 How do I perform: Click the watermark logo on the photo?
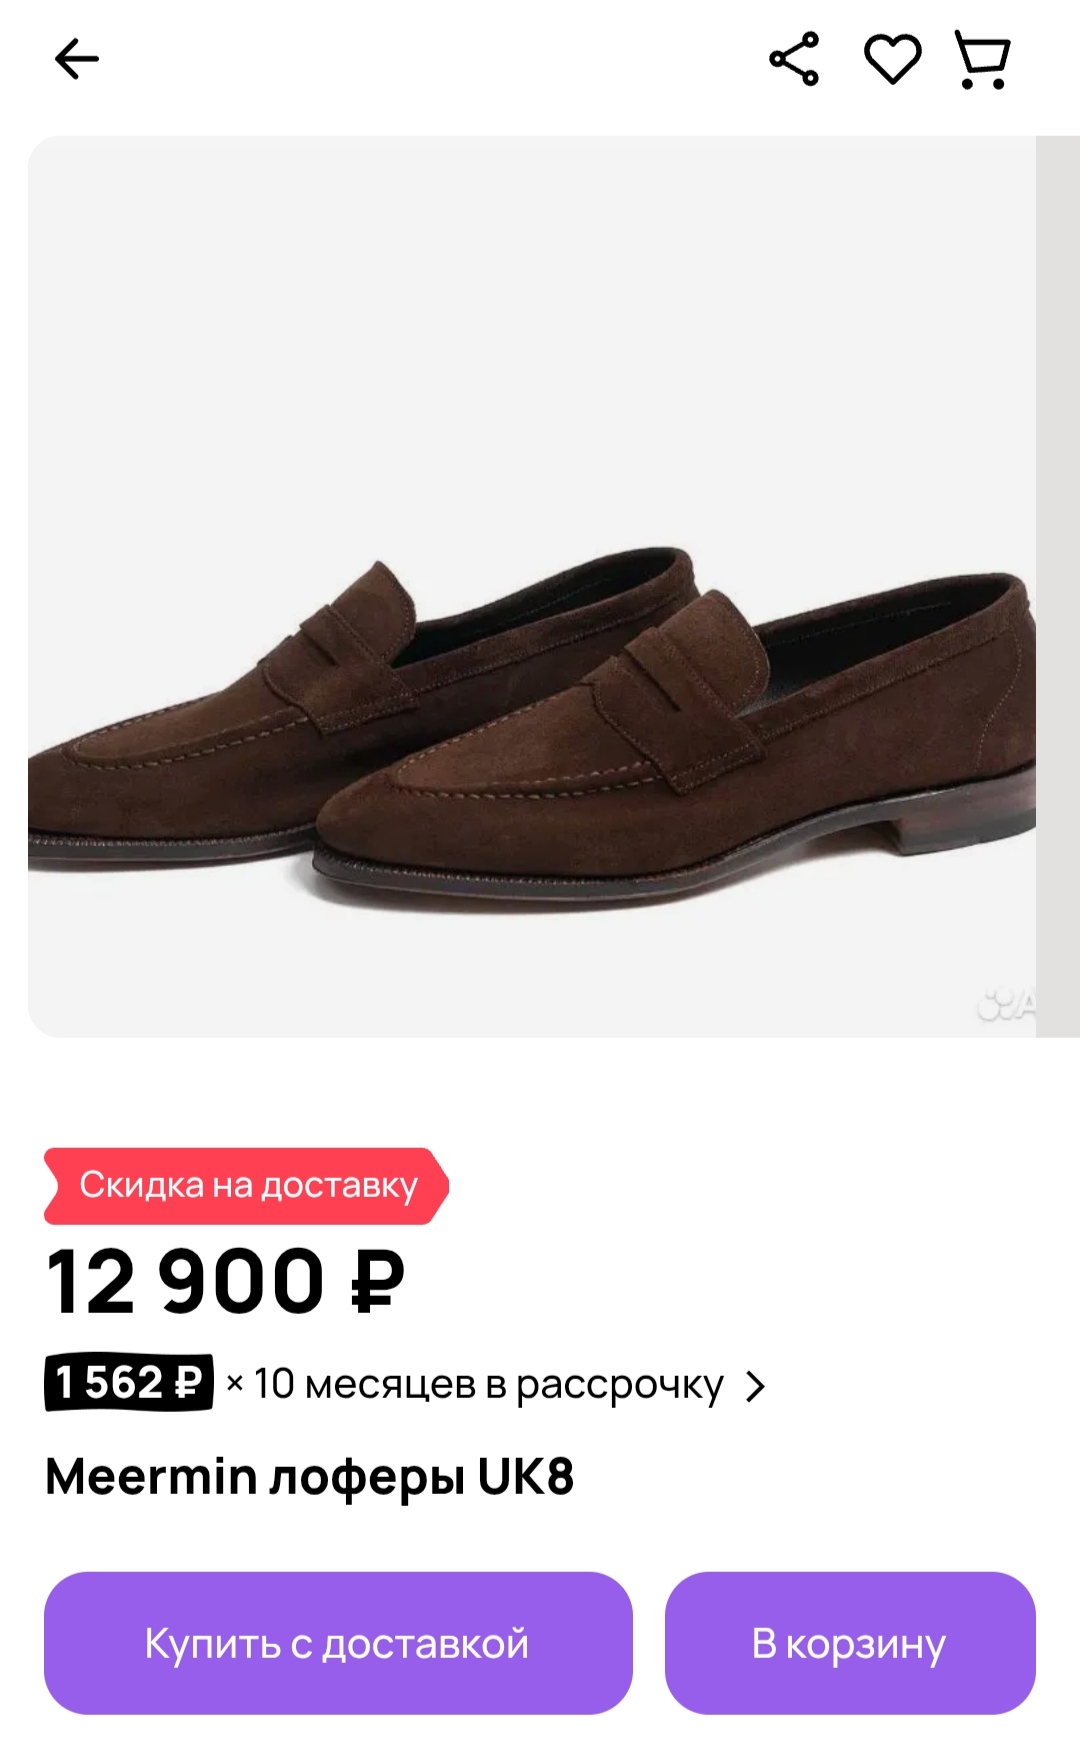click(x=1005, y=1004)
